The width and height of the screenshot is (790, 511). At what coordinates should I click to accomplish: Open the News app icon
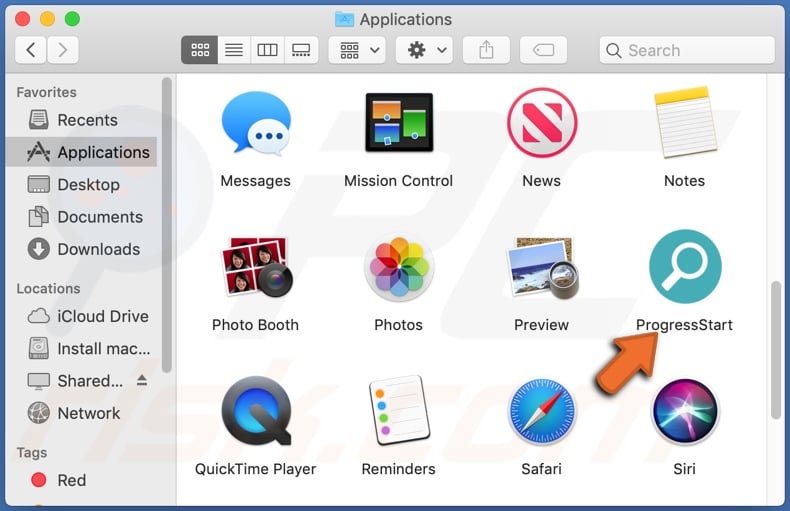(x=542, y=122)
